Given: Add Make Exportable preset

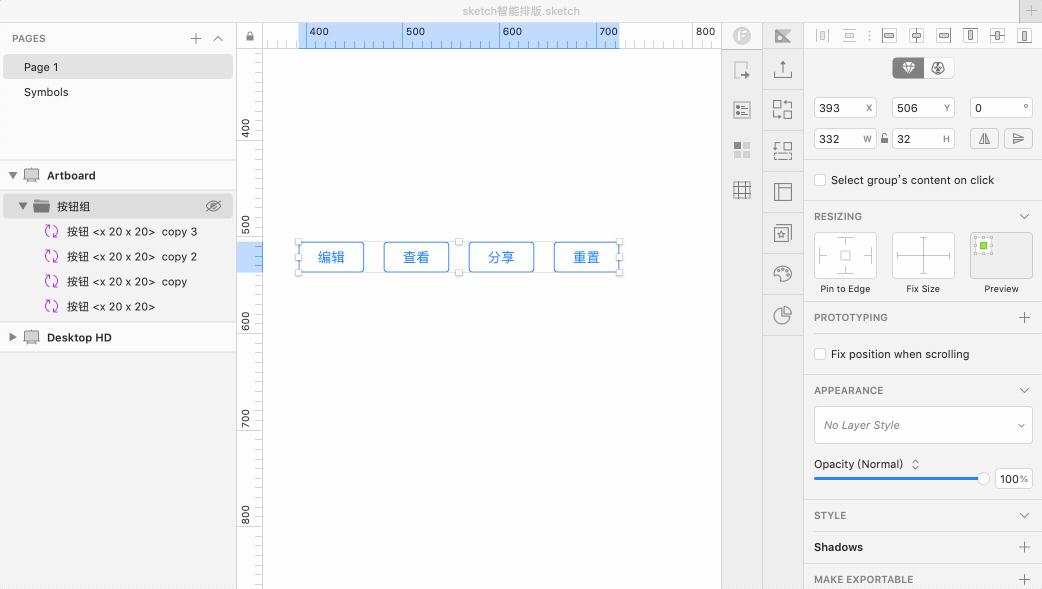Looking at the screenshot, I should coord(1024,580).
